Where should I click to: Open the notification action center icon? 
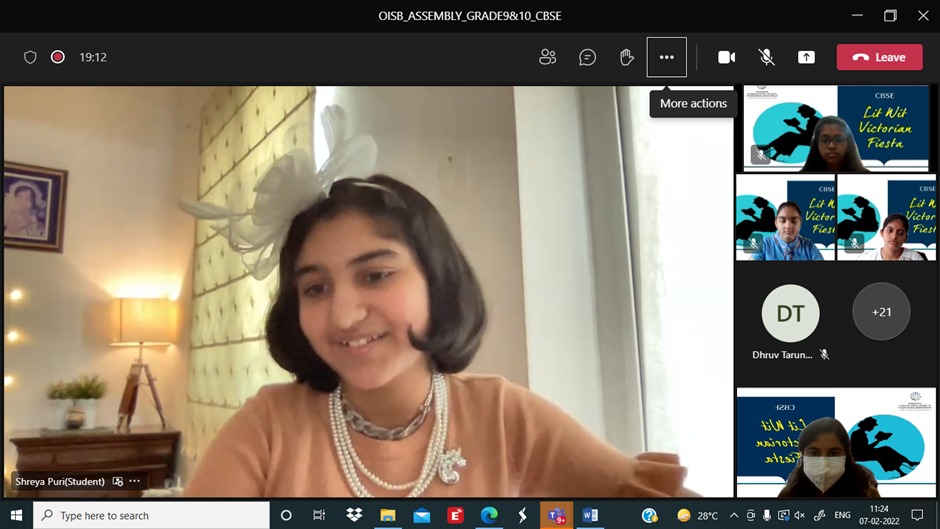tap(917, 515)
